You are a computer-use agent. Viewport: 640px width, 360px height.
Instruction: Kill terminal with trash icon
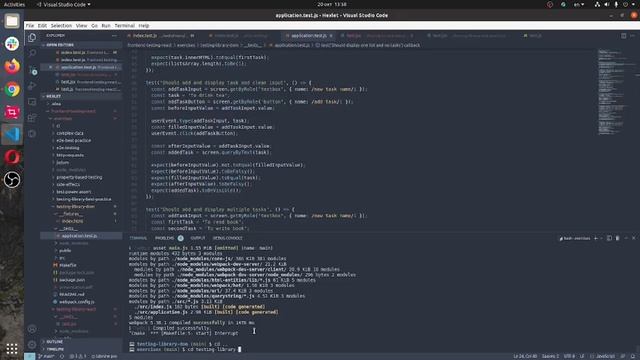(x=617, y=238)
